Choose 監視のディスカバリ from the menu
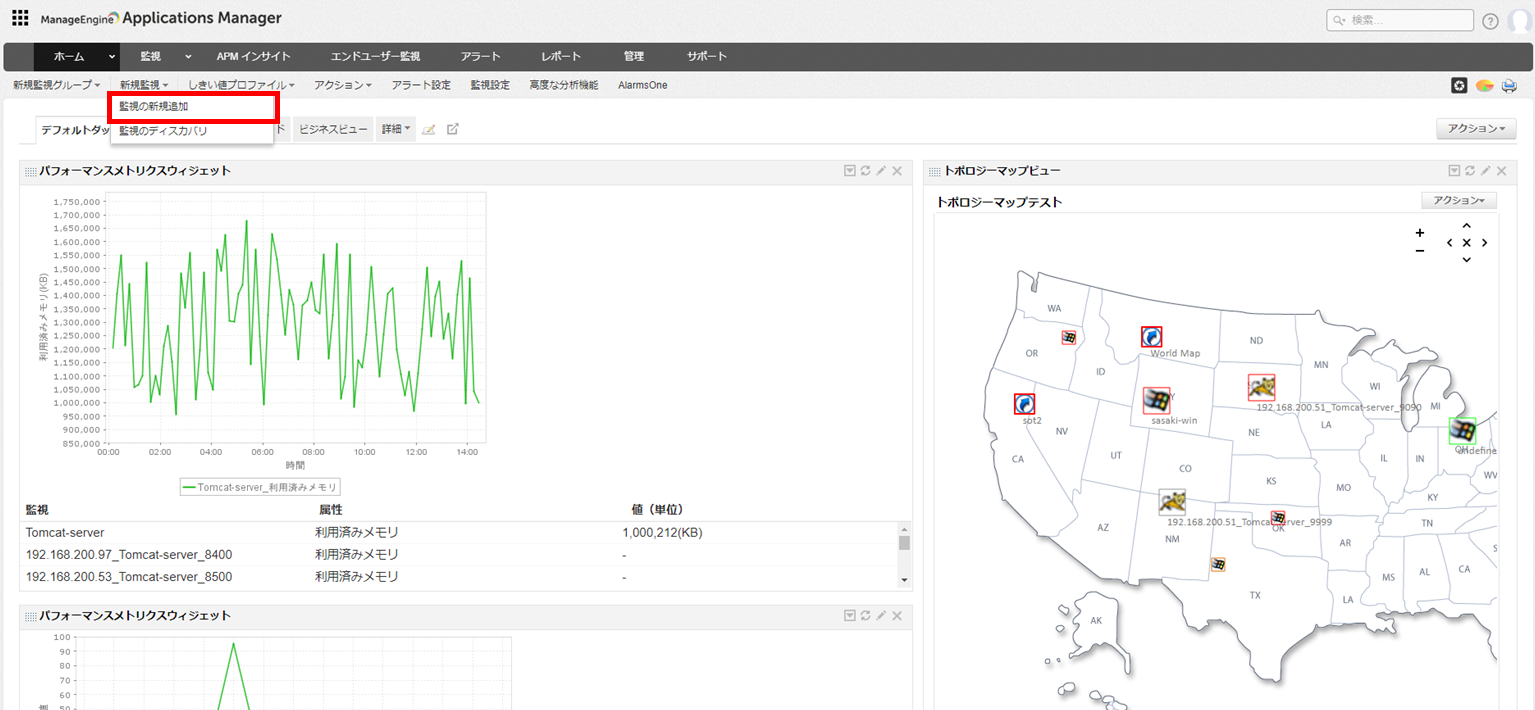 pos(163,131)
